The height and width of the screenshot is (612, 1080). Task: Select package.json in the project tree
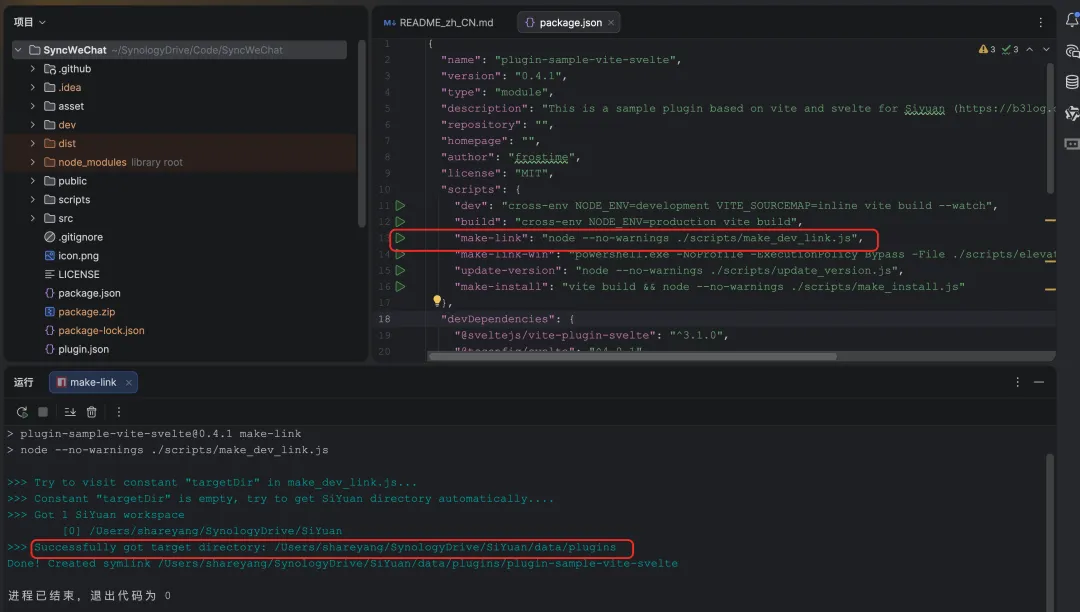pyautogui.click(x=83, y=293)
